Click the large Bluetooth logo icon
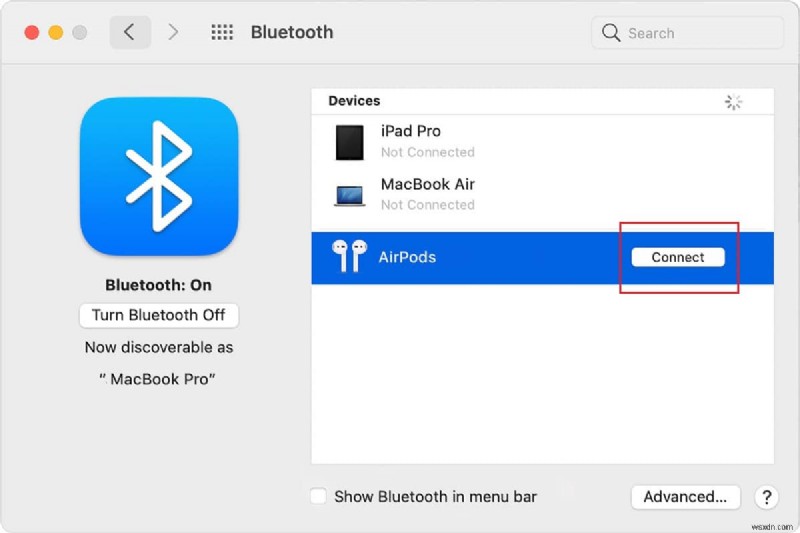This screenshot has width=800, height=533. coord(159,176)
